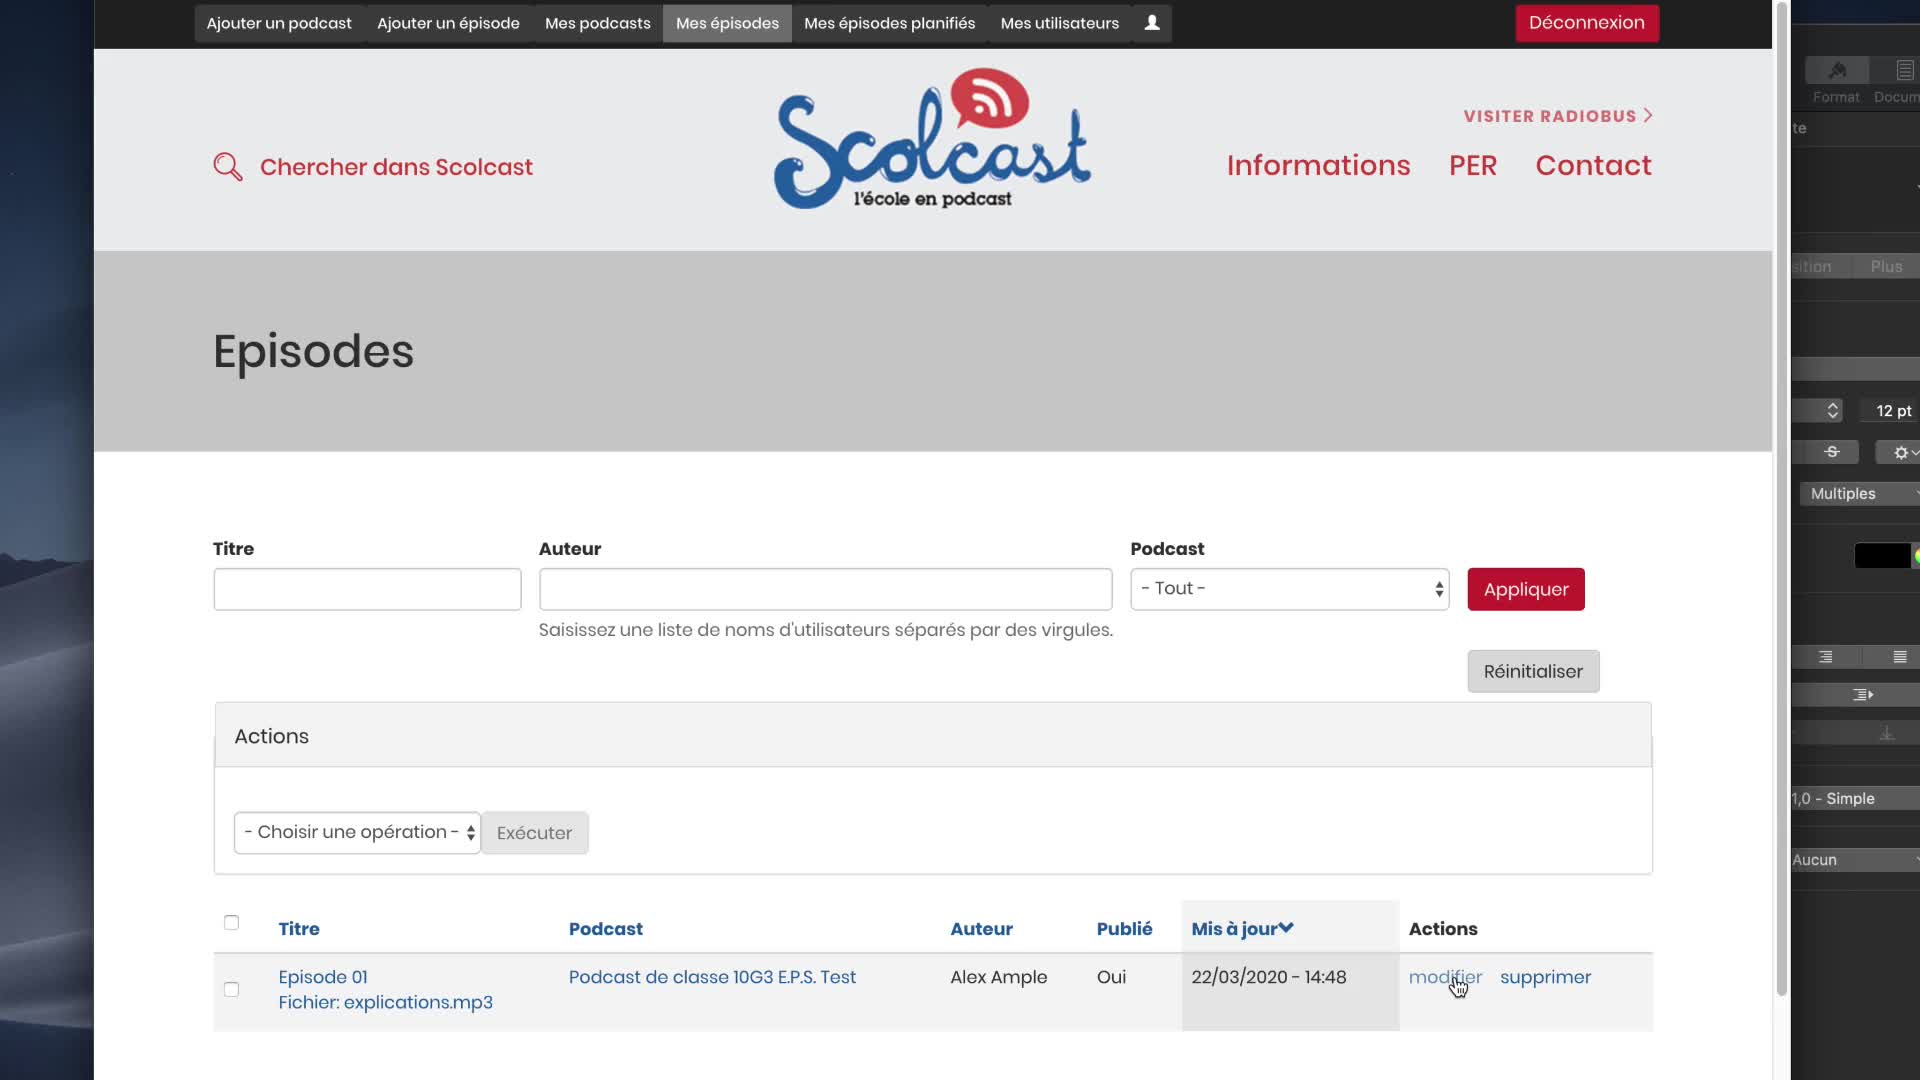
Task: Justify text in the format panel
Action: pyautogui.click(x=1899, y=657)
